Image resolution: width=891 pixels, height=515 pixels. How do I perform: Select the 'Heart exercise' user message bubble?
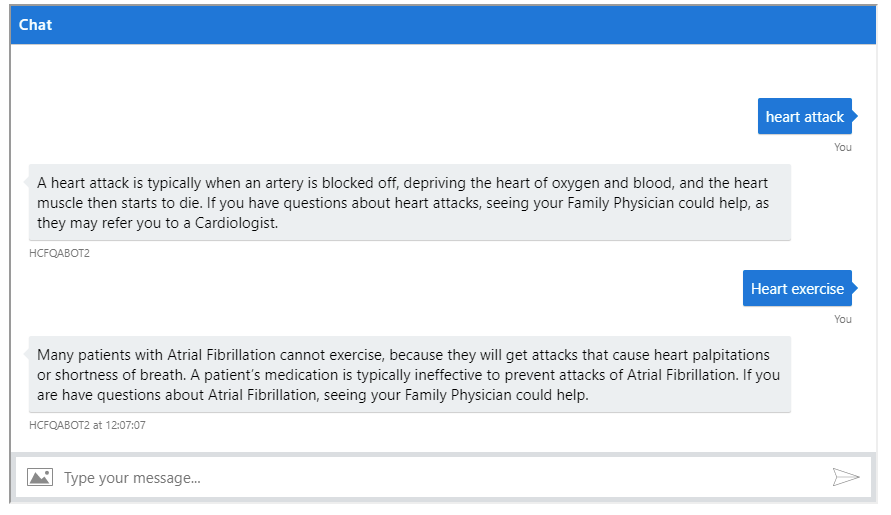coord(797,288)
